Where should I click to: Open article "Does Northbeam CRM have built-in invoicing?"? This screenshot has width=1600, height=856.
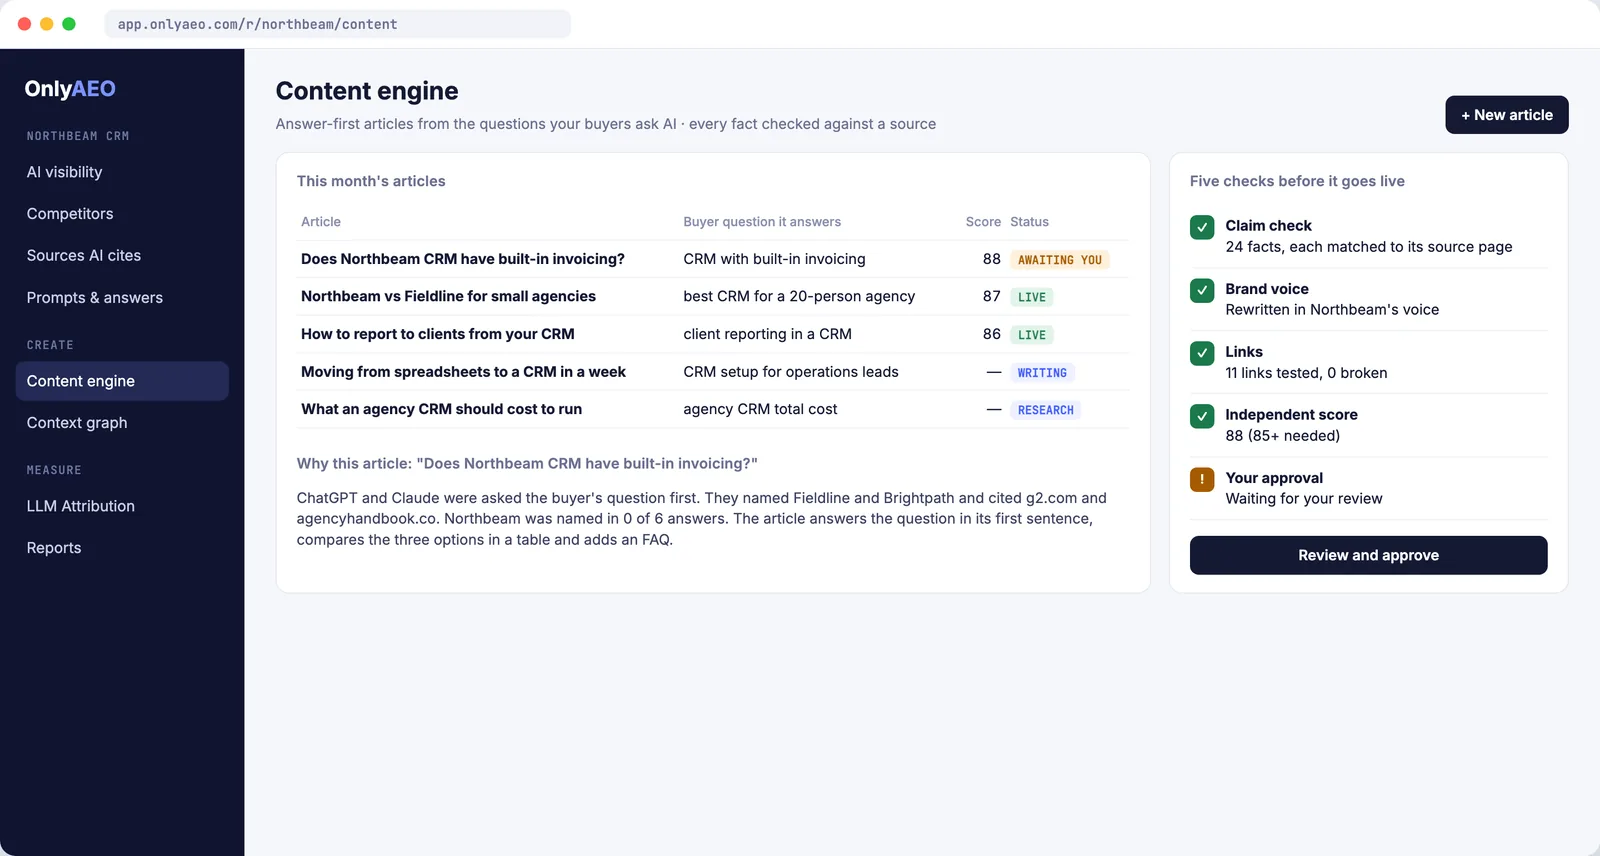pos(463,259)
